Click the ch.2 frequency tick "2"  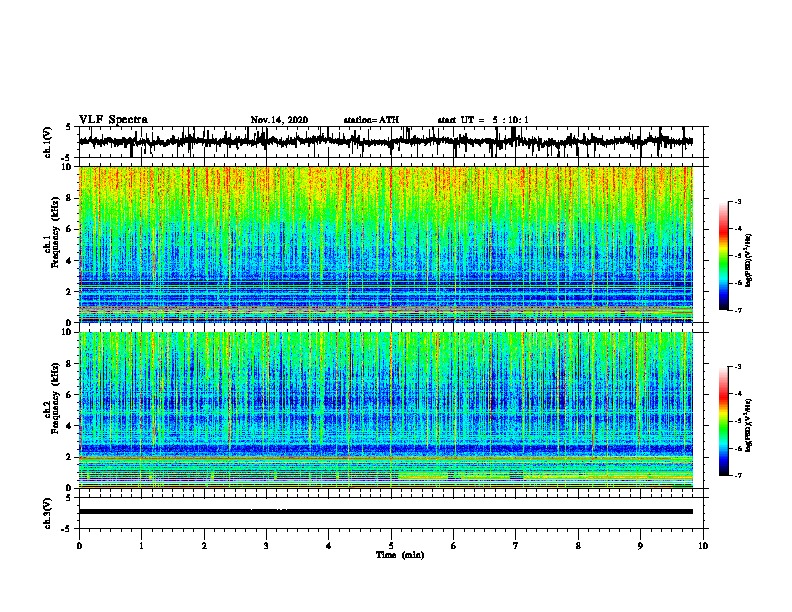(69, 457)
